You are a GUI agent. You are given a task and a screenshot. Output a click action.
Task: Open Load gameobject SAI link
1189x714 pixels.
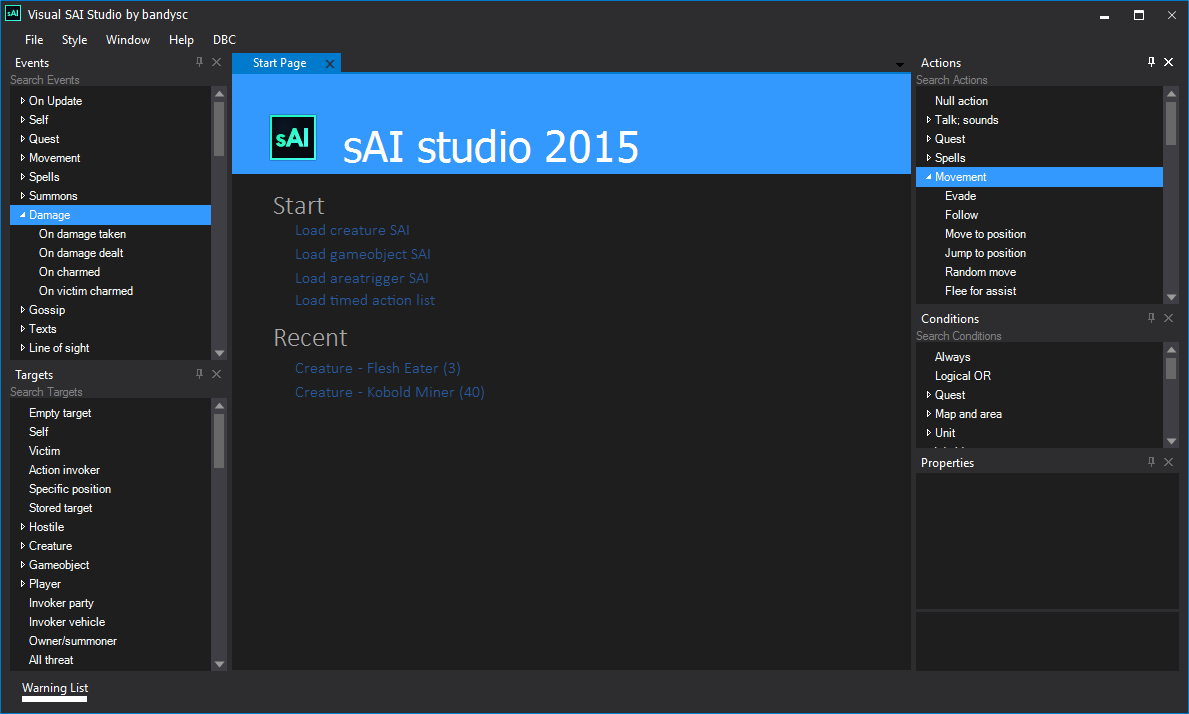(362, 255)
